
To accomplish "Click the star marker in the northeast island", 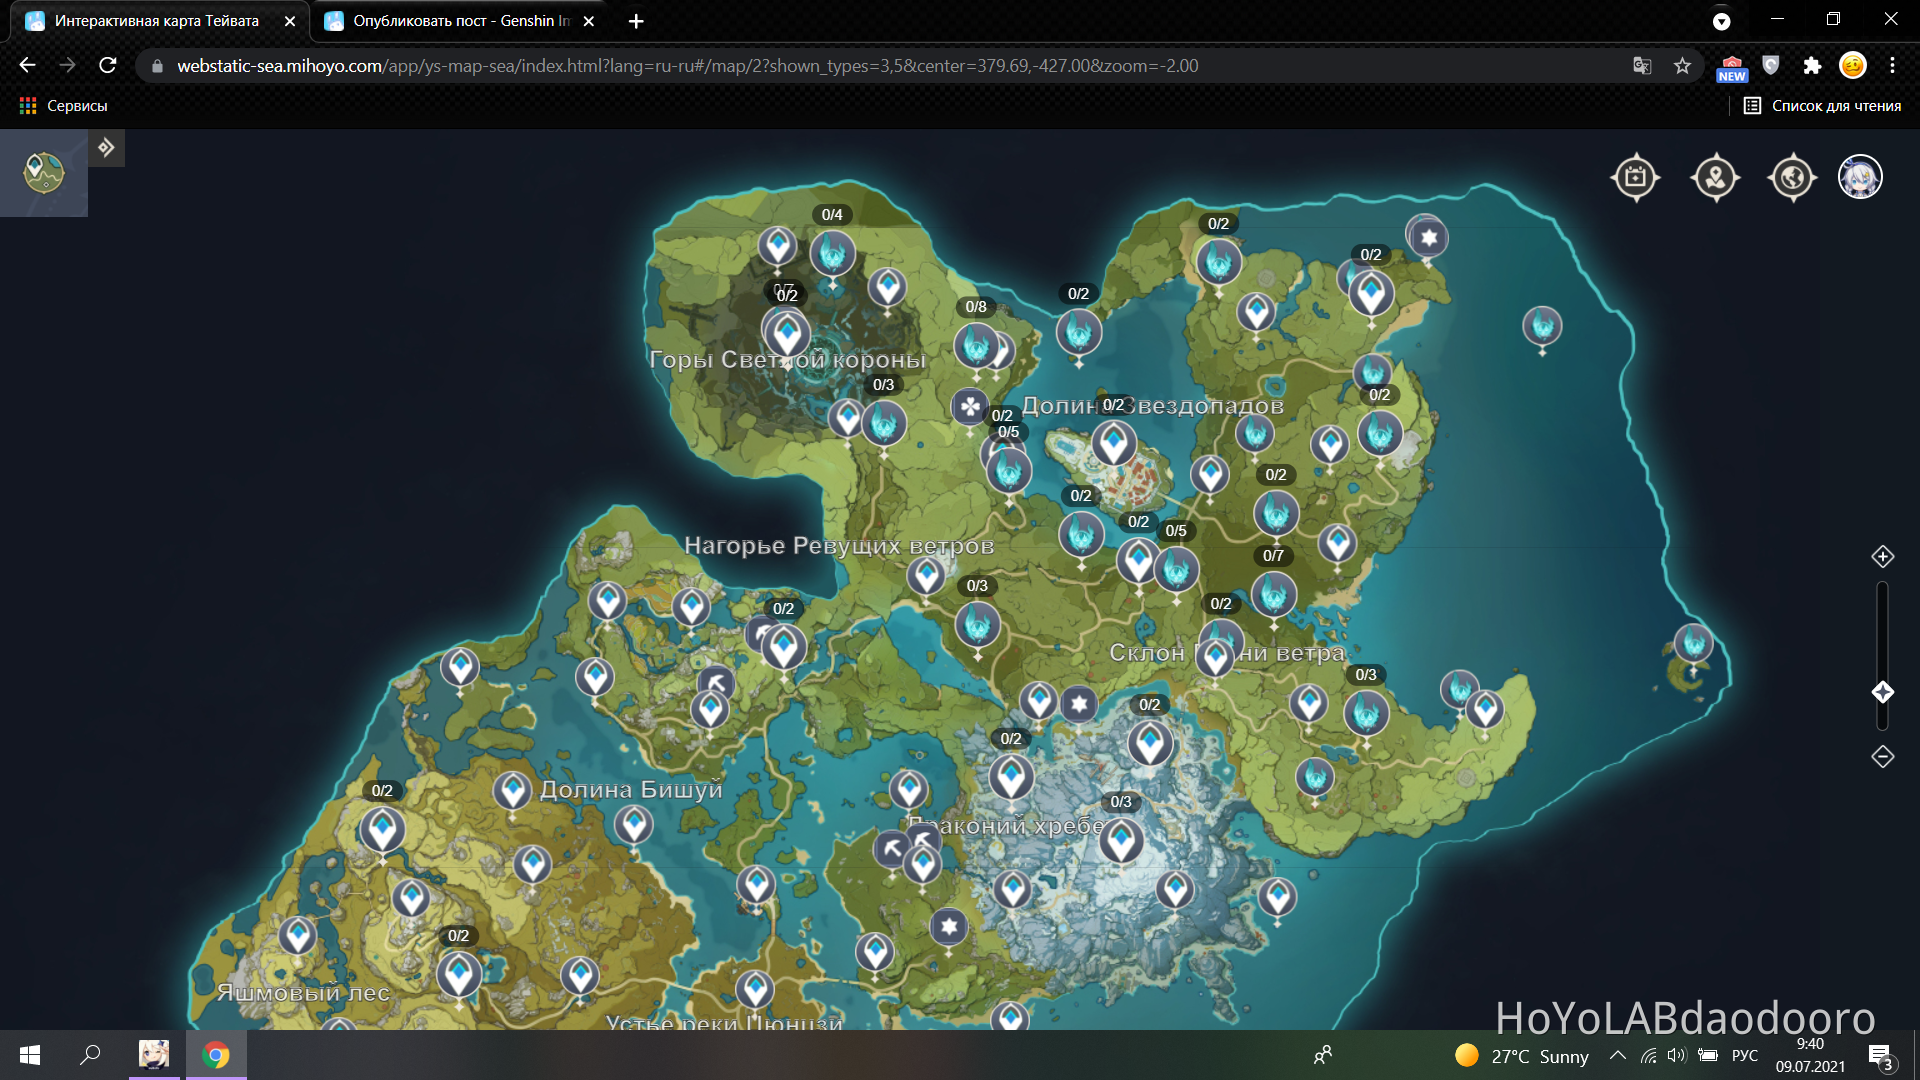I will point(1429,238).
